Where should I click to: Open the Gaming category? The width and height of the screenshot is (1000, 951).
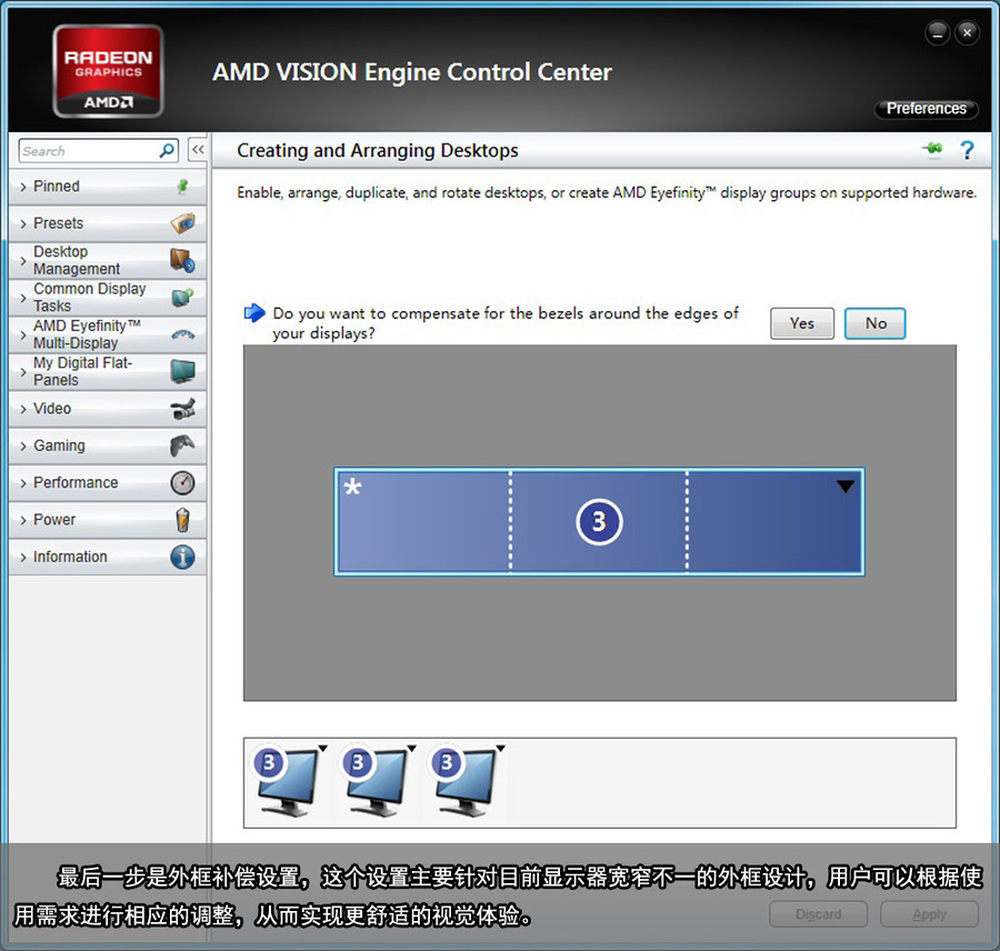107,446
